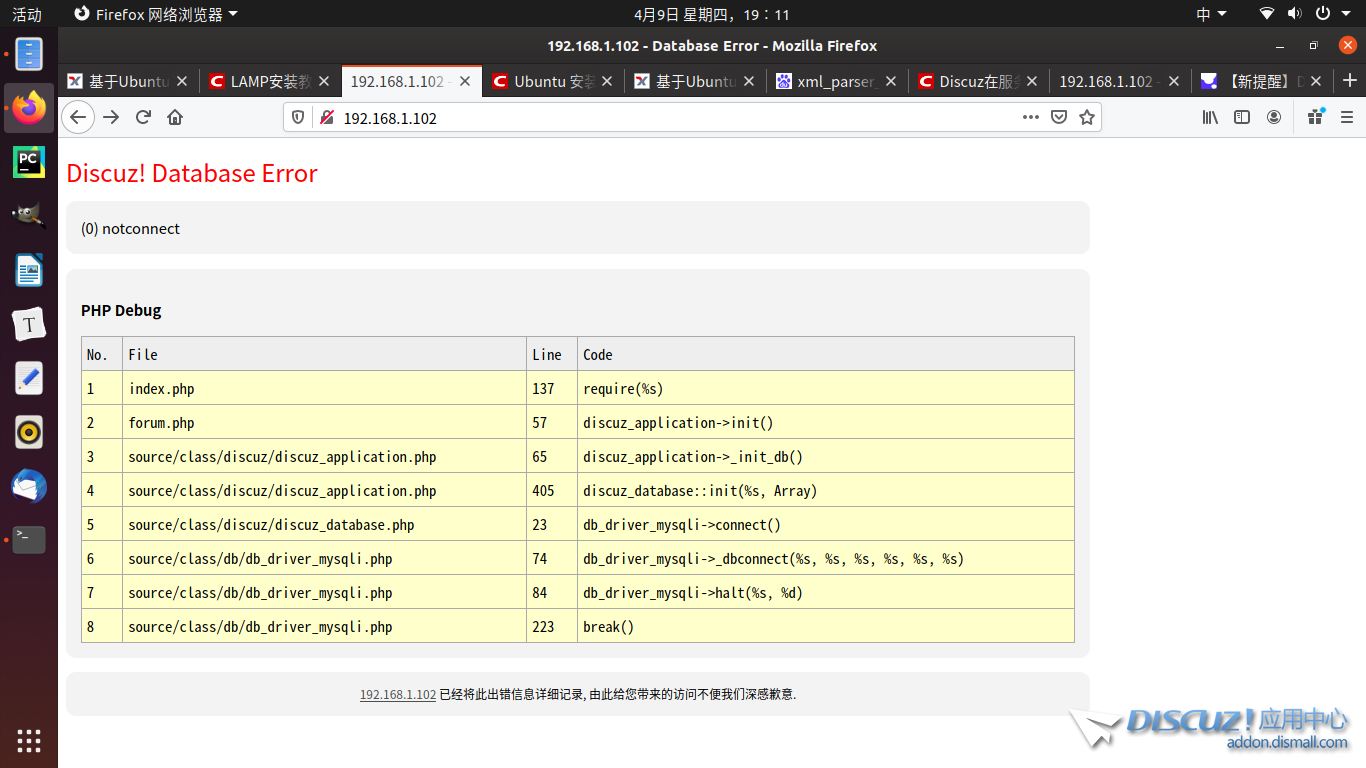This screenshot has width=1366, height=768.
Task: Launch Files from the dock
Action: click(29, 54)
